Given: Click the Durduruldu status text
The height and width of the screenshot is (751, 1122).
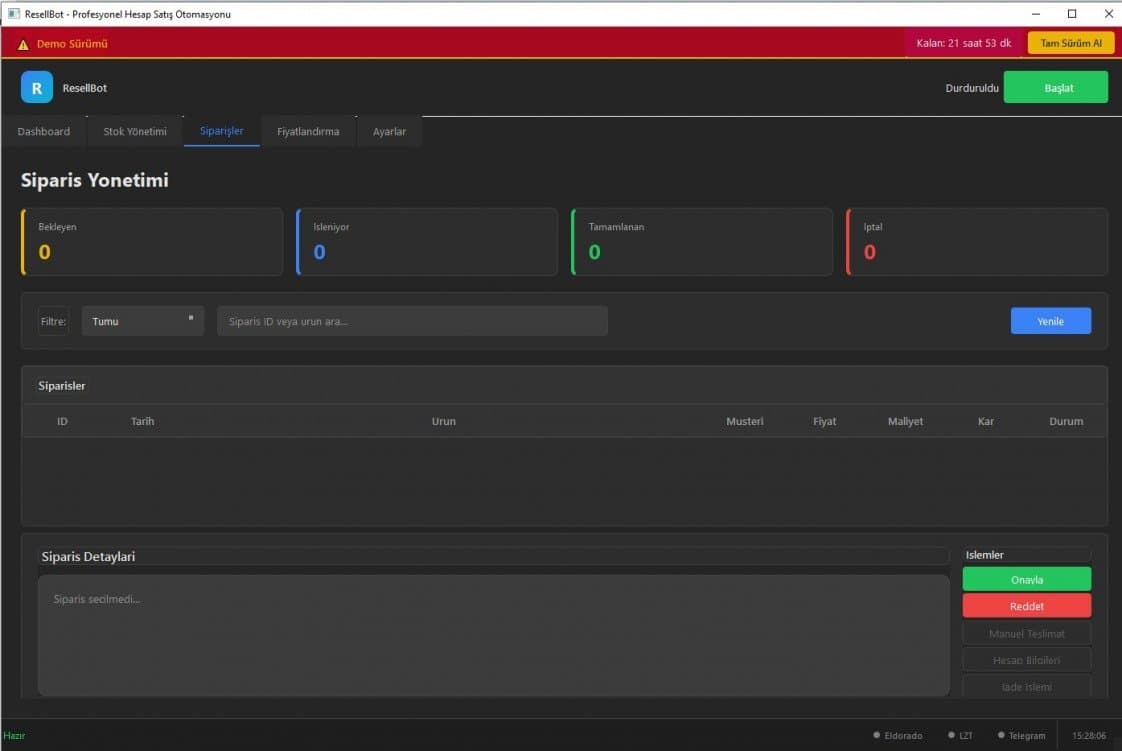Looking at the screenshot, I should click(x=972, y=88).
